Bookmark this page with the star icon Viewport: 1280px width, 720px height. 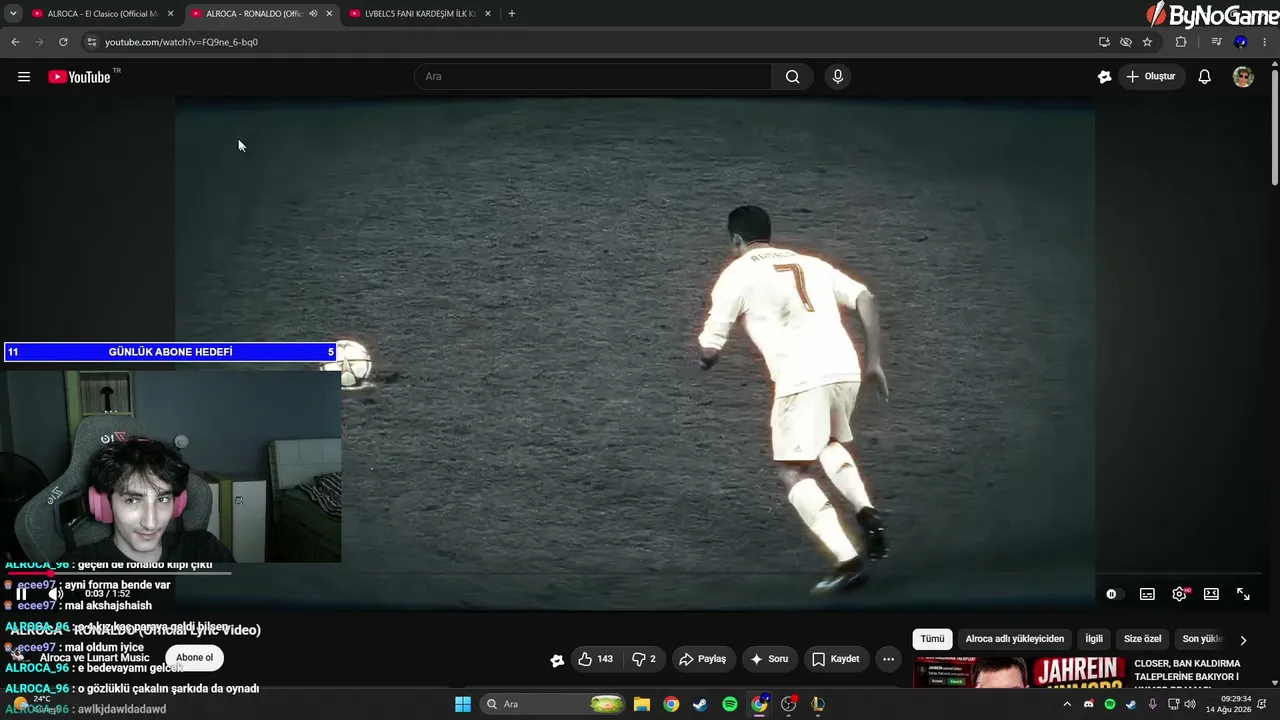(x=1147, y=42)
